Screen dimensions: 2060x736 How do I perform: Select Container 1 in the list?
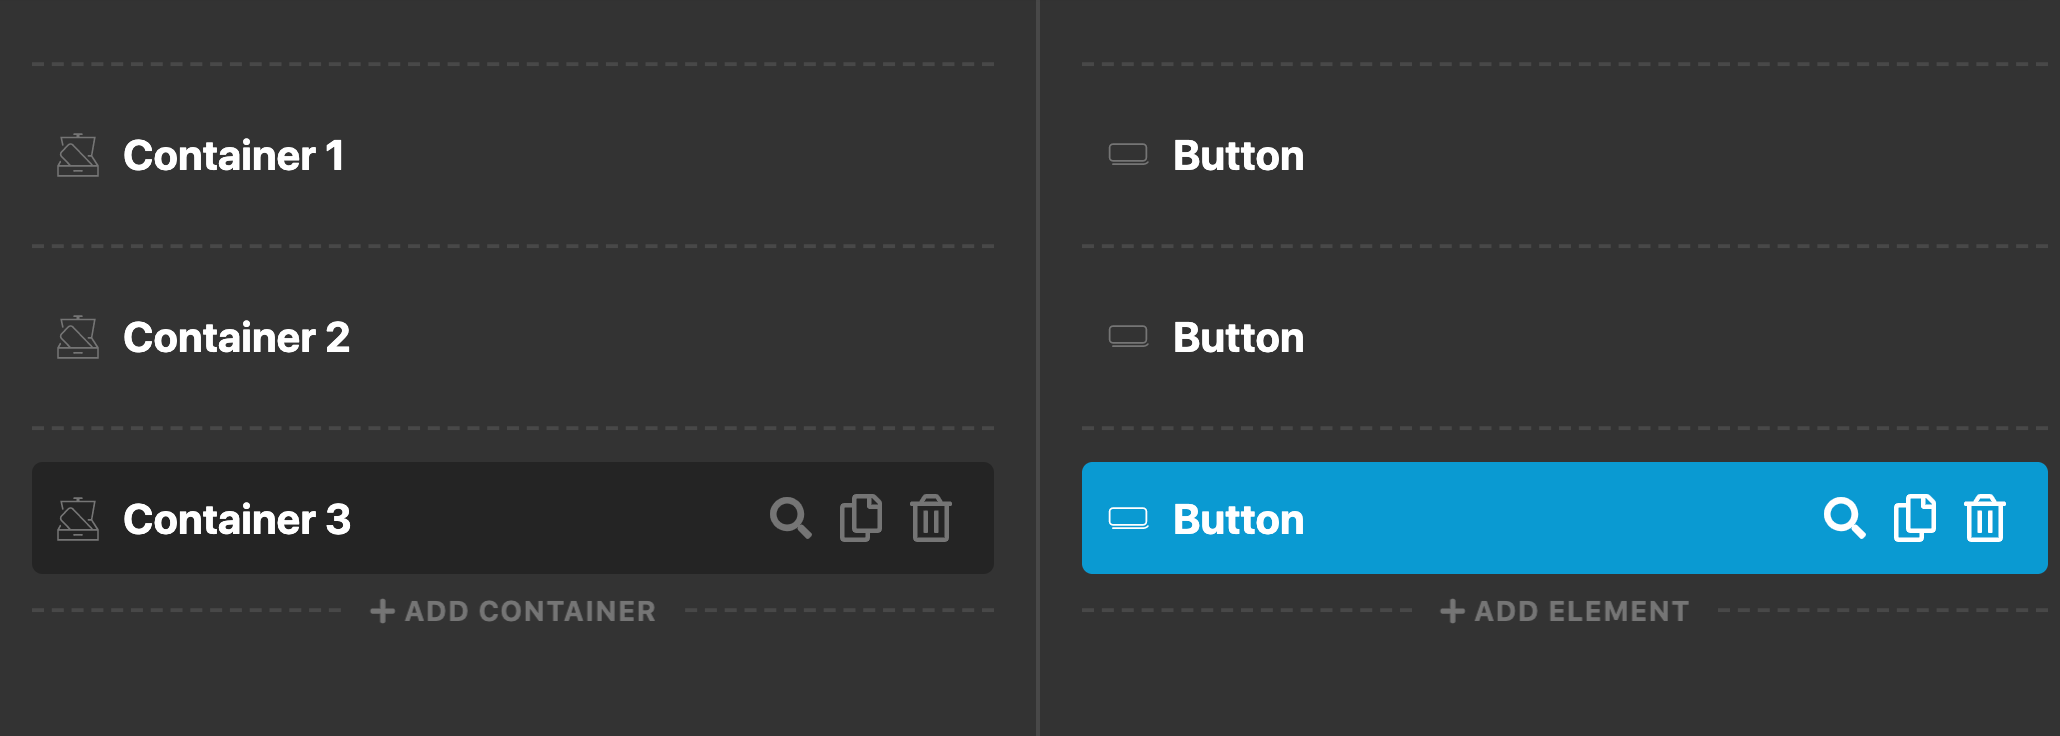pyautogui.click(x=513, y=155)
